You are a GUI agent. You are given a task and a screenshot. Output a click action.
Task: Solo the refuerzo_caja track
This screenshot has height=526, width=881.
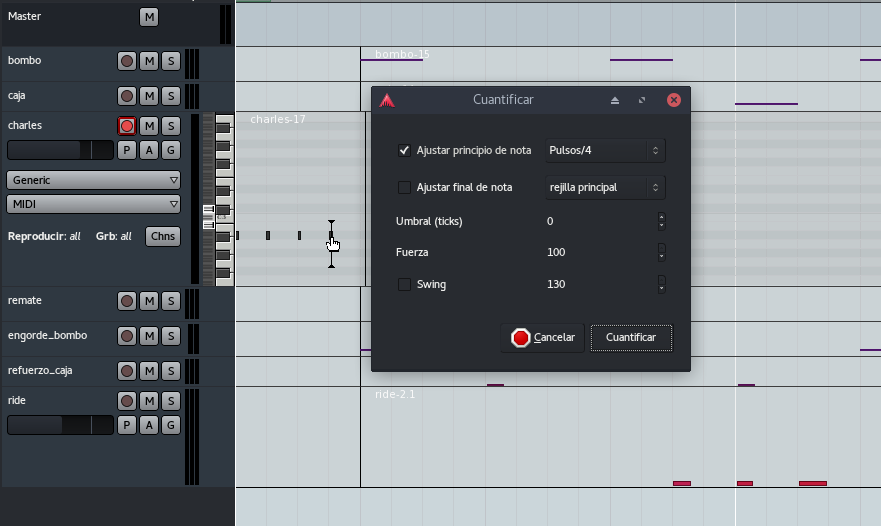pyautogui.click(x=171, y=371)
